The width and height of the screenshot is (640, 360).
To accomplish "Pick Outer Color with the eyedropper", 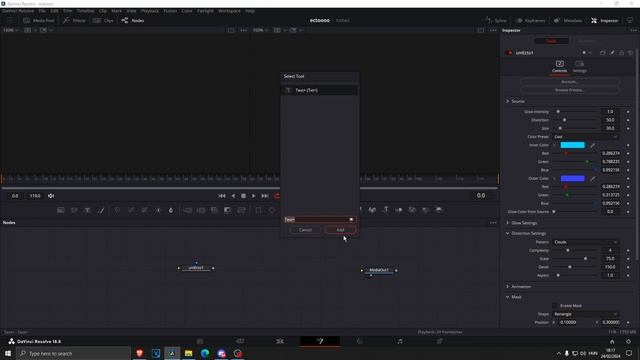I will tap(593, 178).
